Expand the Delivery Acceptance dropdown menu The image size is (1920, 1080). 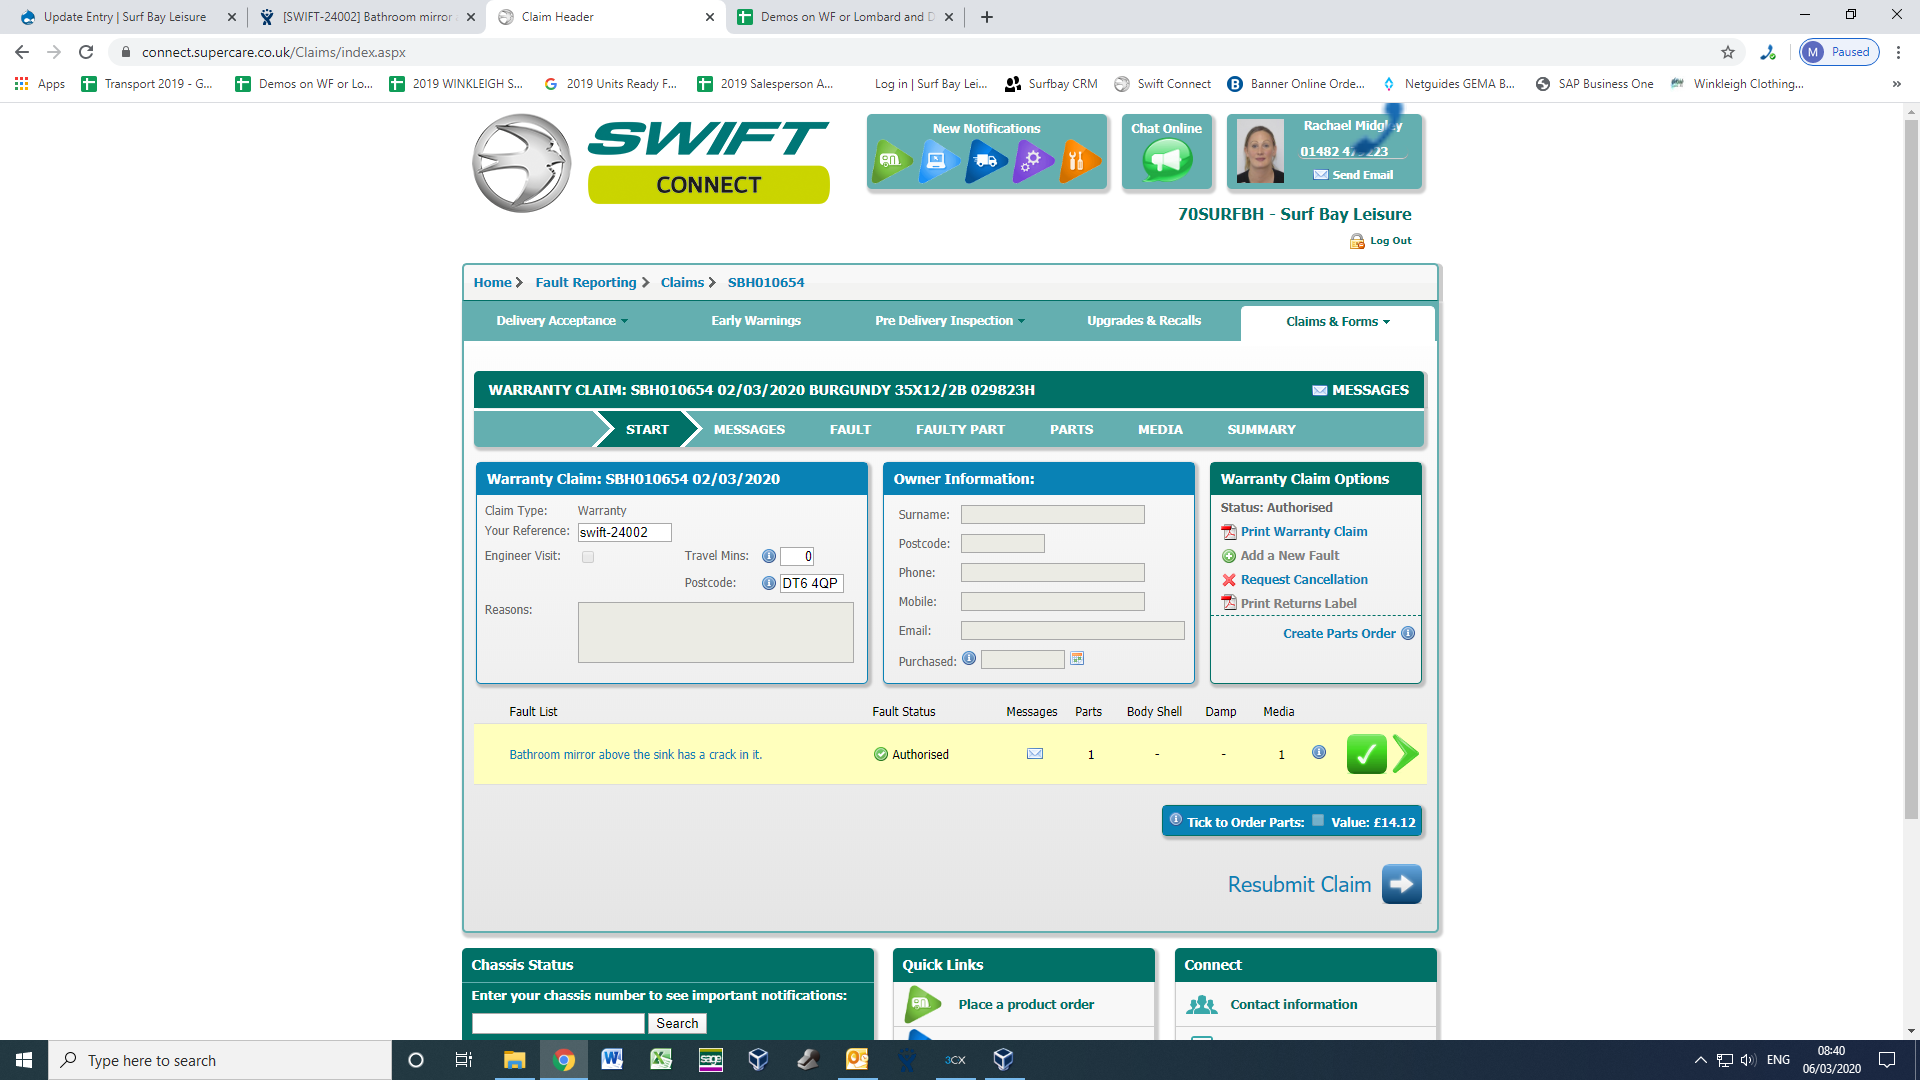click(562, 321)
